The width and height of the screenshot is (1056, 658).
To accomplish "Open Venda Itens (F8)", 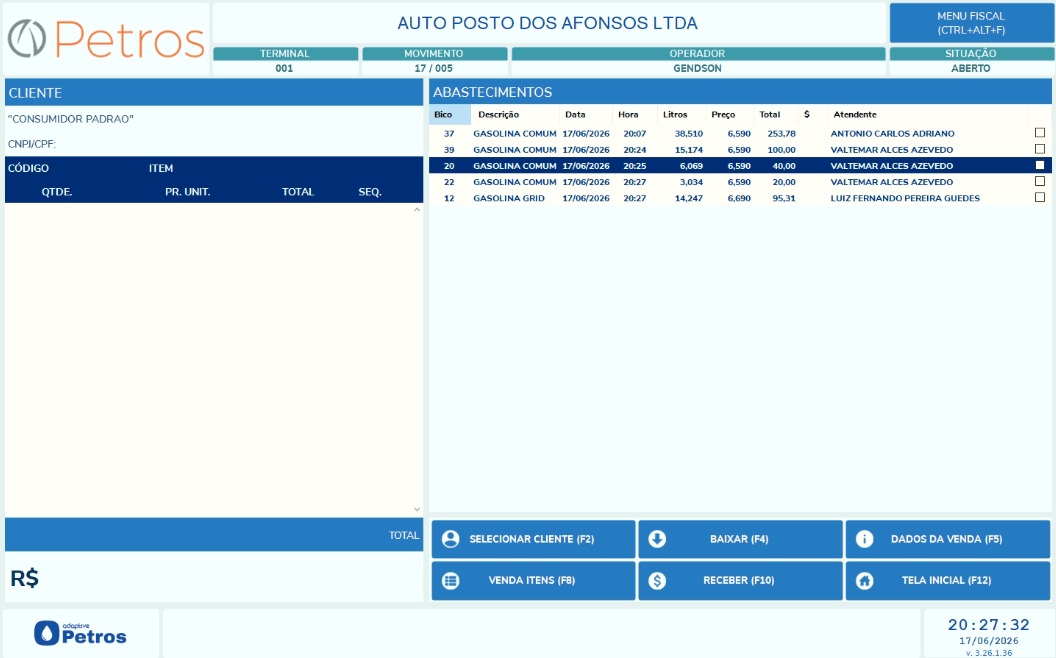I will [x=533, y=581].
